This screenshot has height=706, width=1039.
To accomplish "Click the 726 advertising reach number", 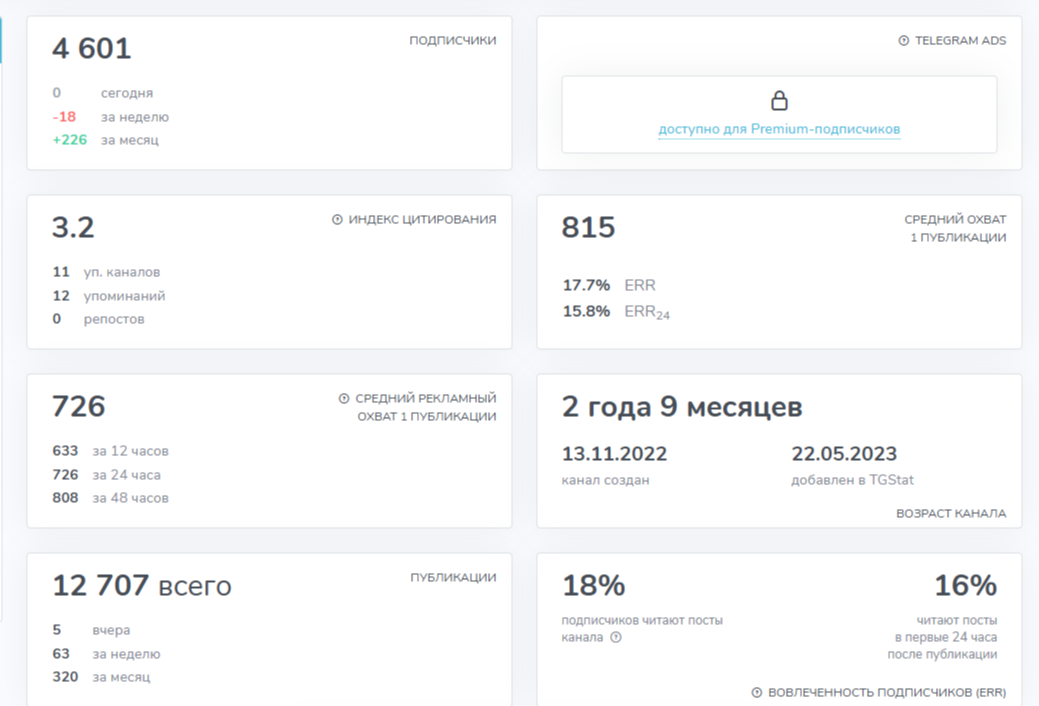I will pyautogui.click(x=78, y=407).
